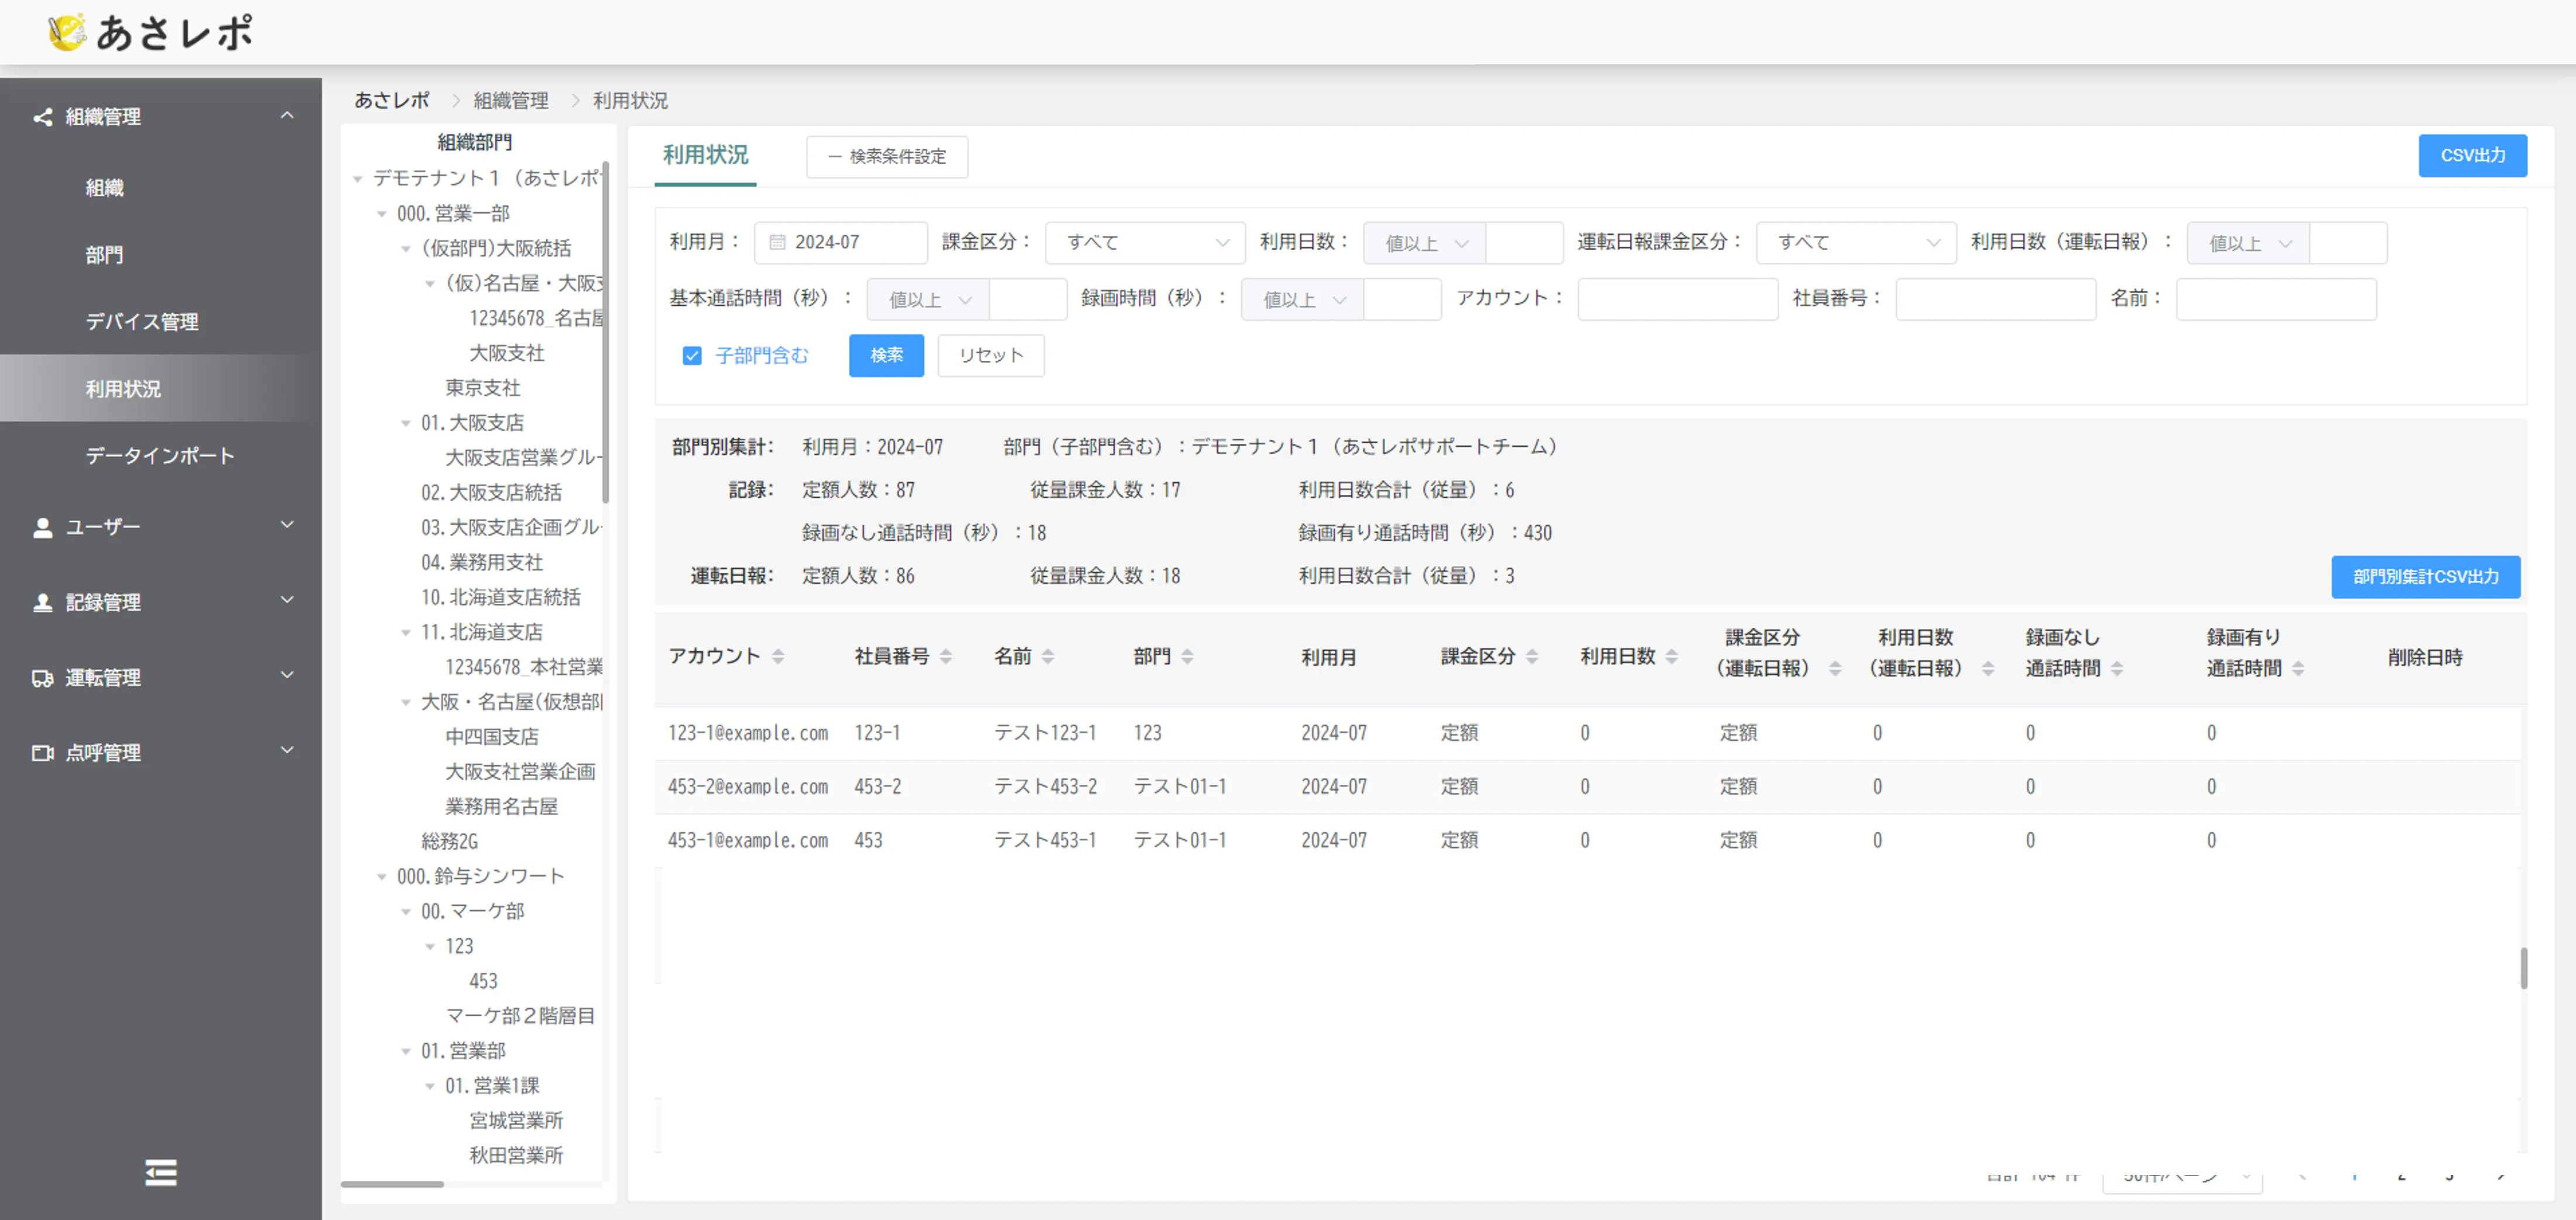Screen dimensions: 2576x1220
Task: Click the アカウント input field
Action: [x=1677, y=299]
